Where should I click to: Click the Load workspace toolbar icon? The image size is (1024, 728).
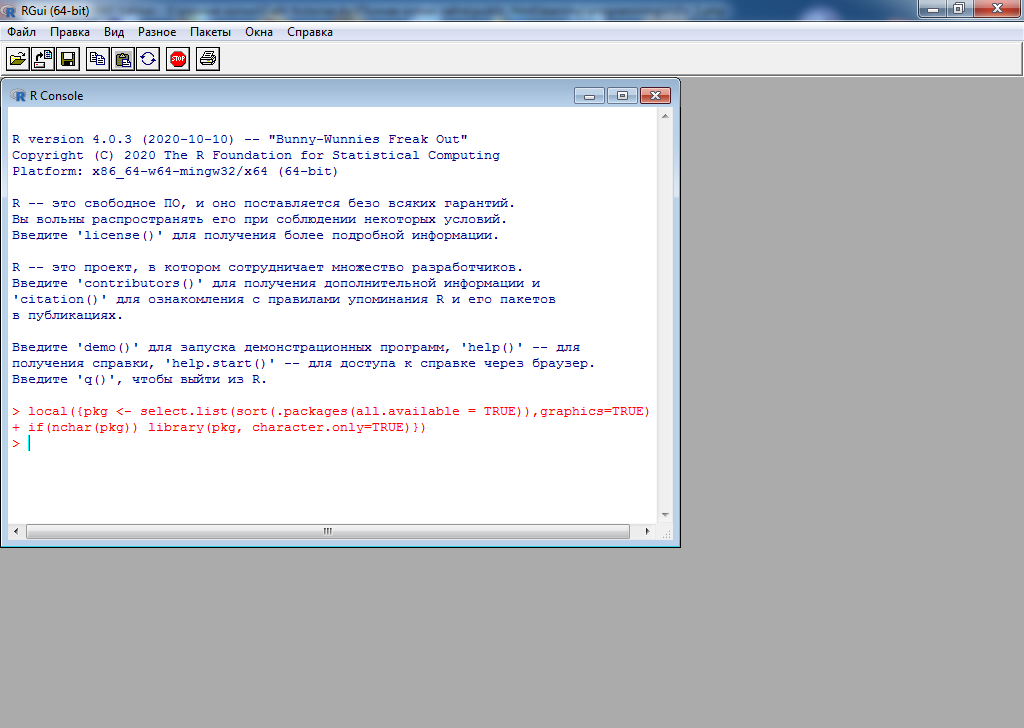43,59
